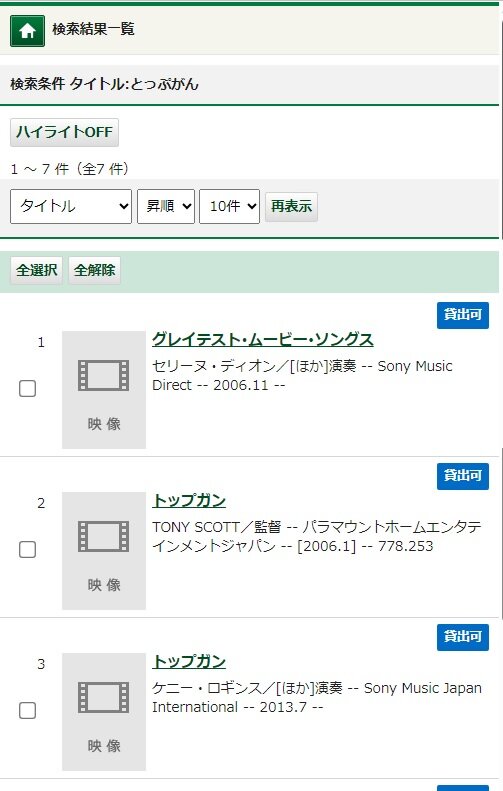This screenshot has height=791, width=503.
Task: Click 貸出可 badge on result 2
Action: click(x=463, y=476)
